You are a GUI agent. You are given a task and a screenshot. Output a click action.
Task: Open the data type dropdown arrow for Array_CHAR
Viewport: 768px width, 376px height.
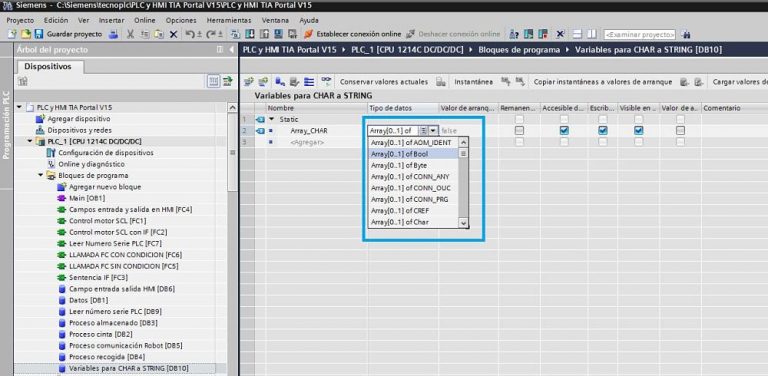(433, 131)
